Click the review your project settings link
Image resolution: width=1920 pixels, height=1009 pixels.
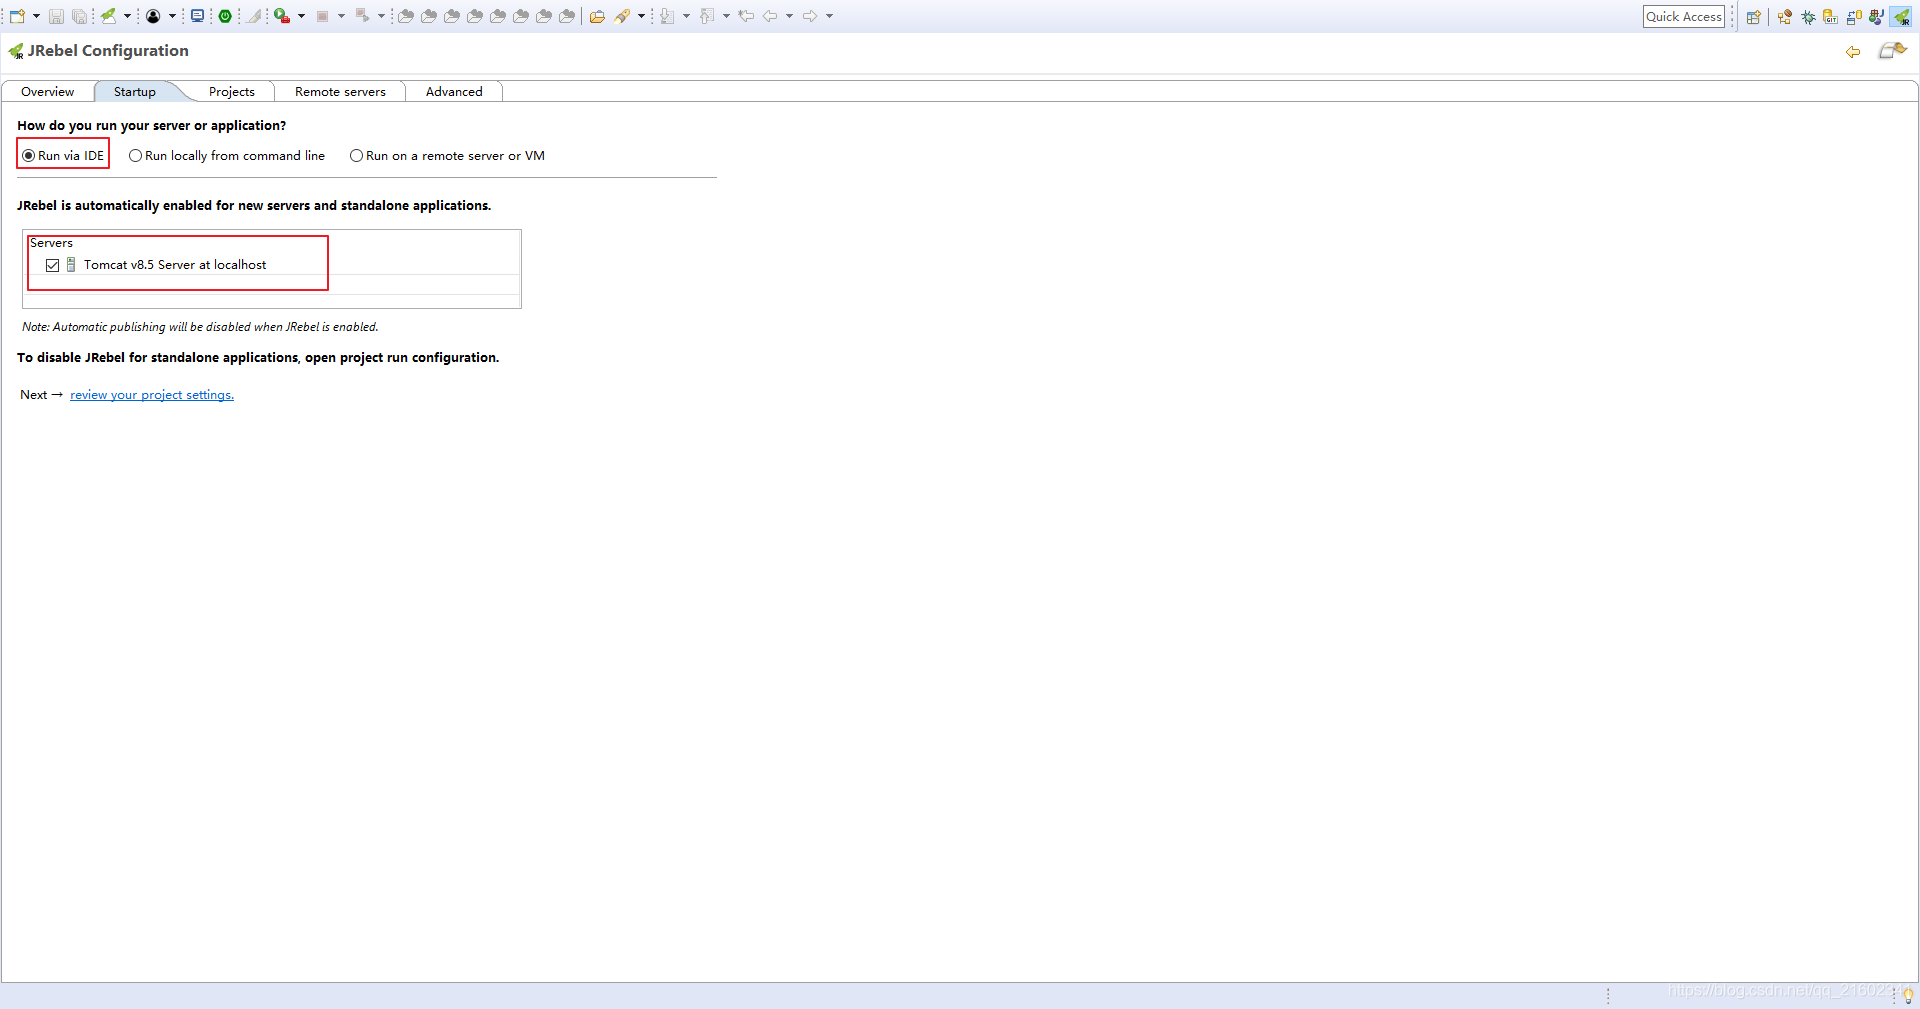pyautogui.click(x=152, y=395)
